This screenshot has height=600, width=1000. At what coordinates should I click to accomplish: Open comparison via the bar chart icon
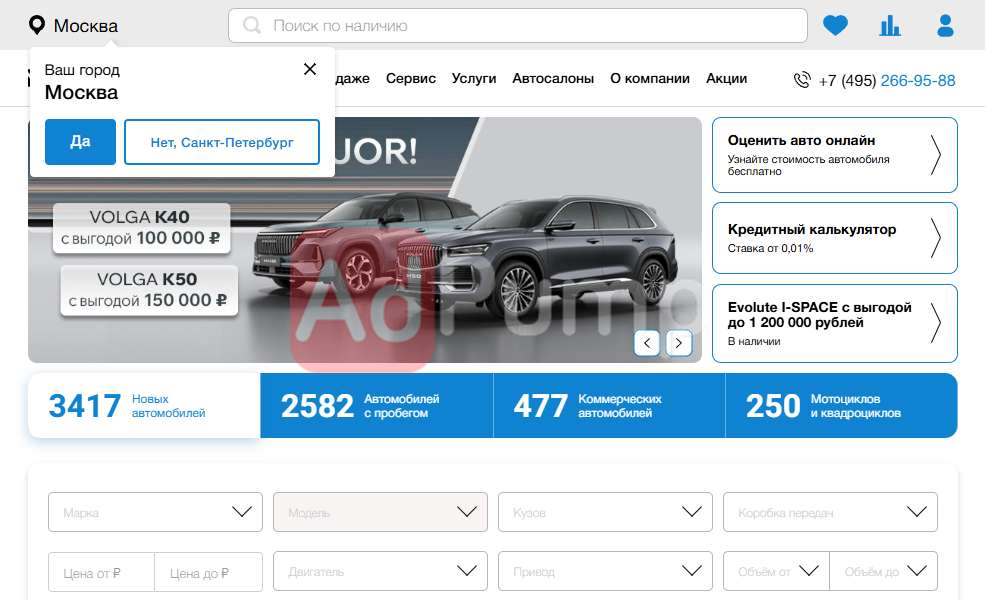(x=890, y=26)
